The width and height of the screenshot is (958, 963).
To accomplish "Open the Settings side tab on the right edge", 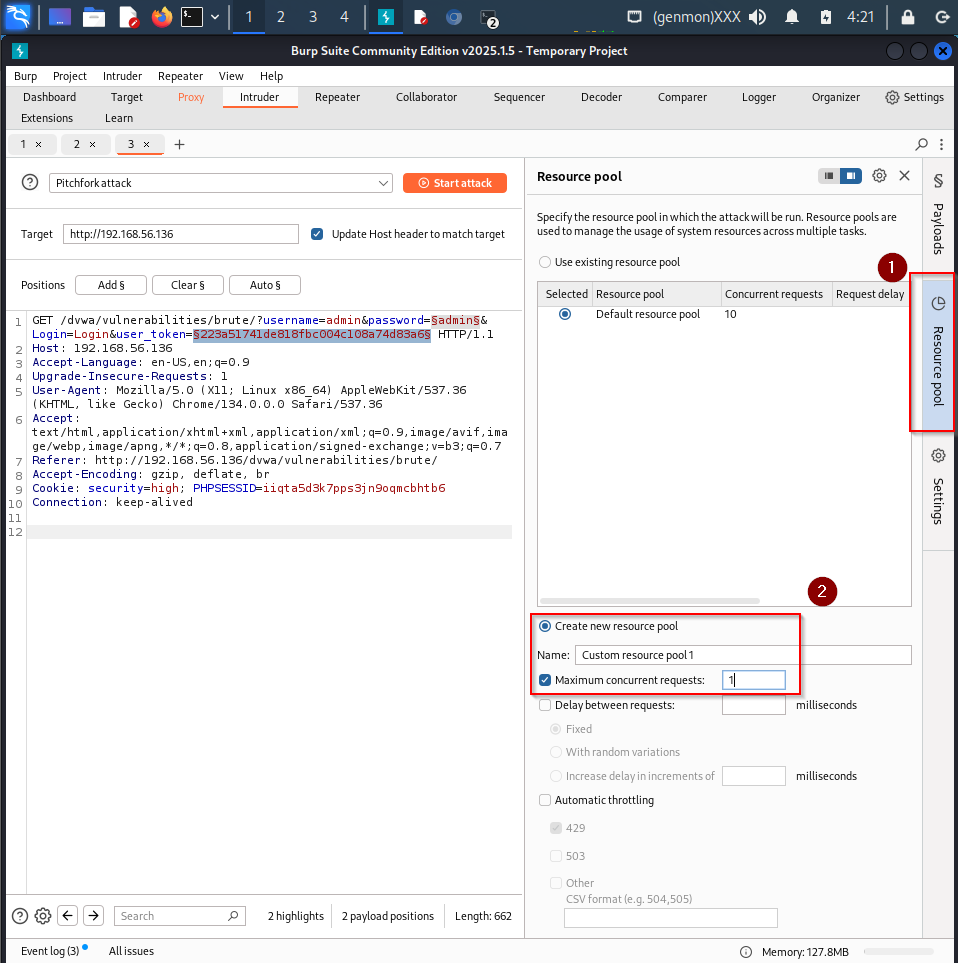I will (938, 486).
